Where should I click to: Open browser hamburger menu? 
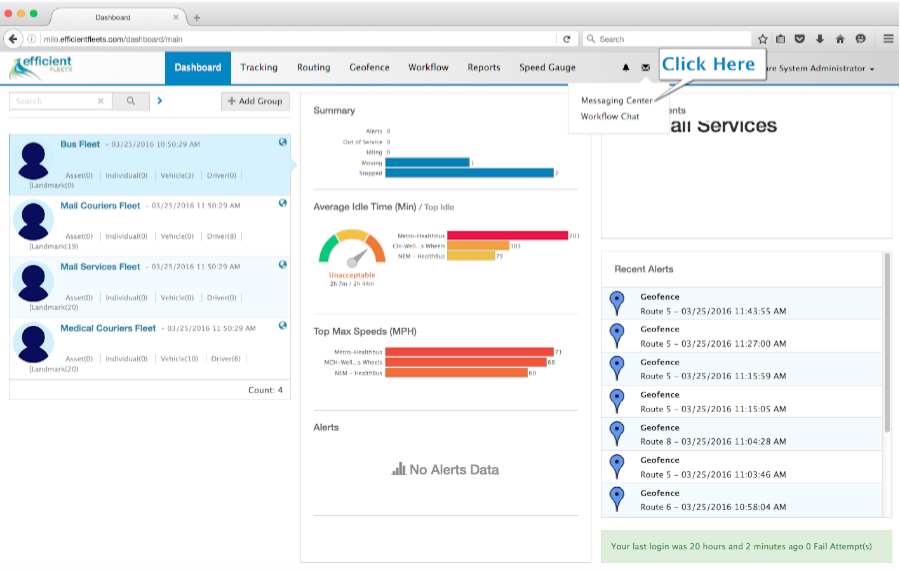click(x=888, y=39)
